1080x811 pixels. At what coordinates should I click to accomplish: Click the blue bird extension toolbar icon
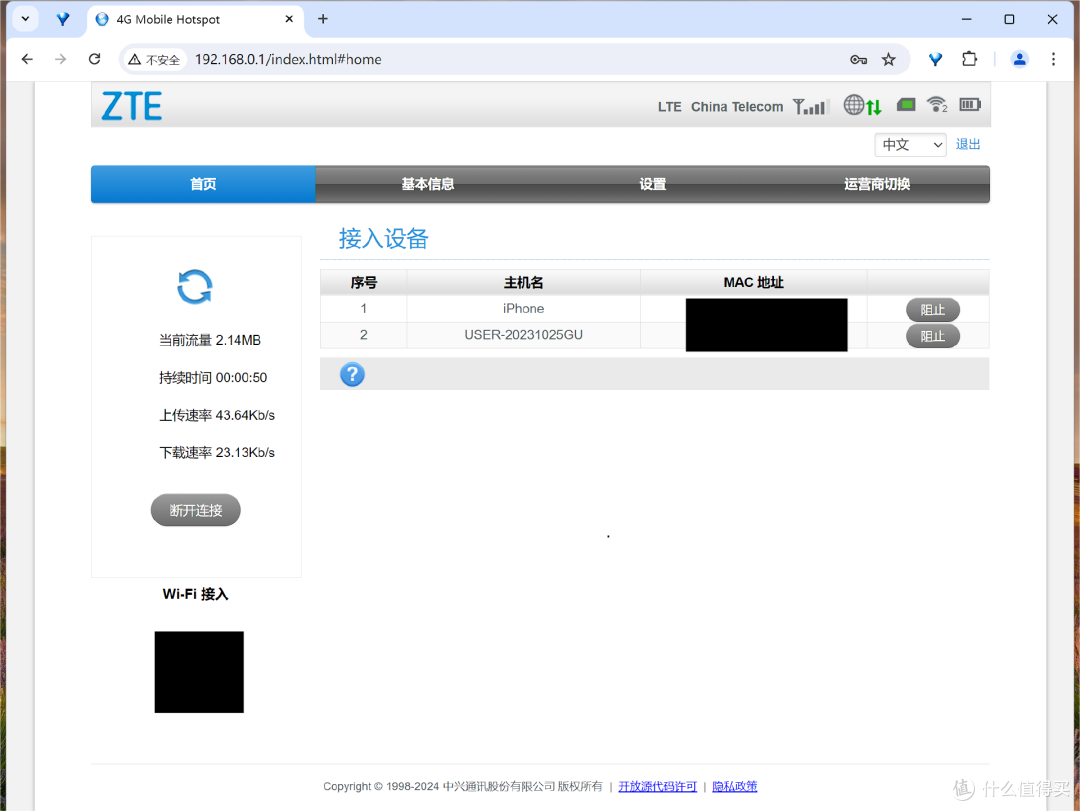click(x=935, y=59)
